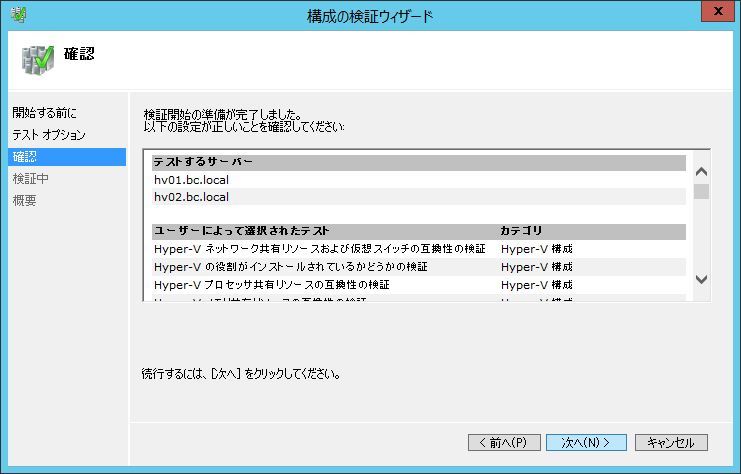Image resolution: width=741 pixels, height=474 pixels.
Task: Select the 概要 step
Action: 25,200
